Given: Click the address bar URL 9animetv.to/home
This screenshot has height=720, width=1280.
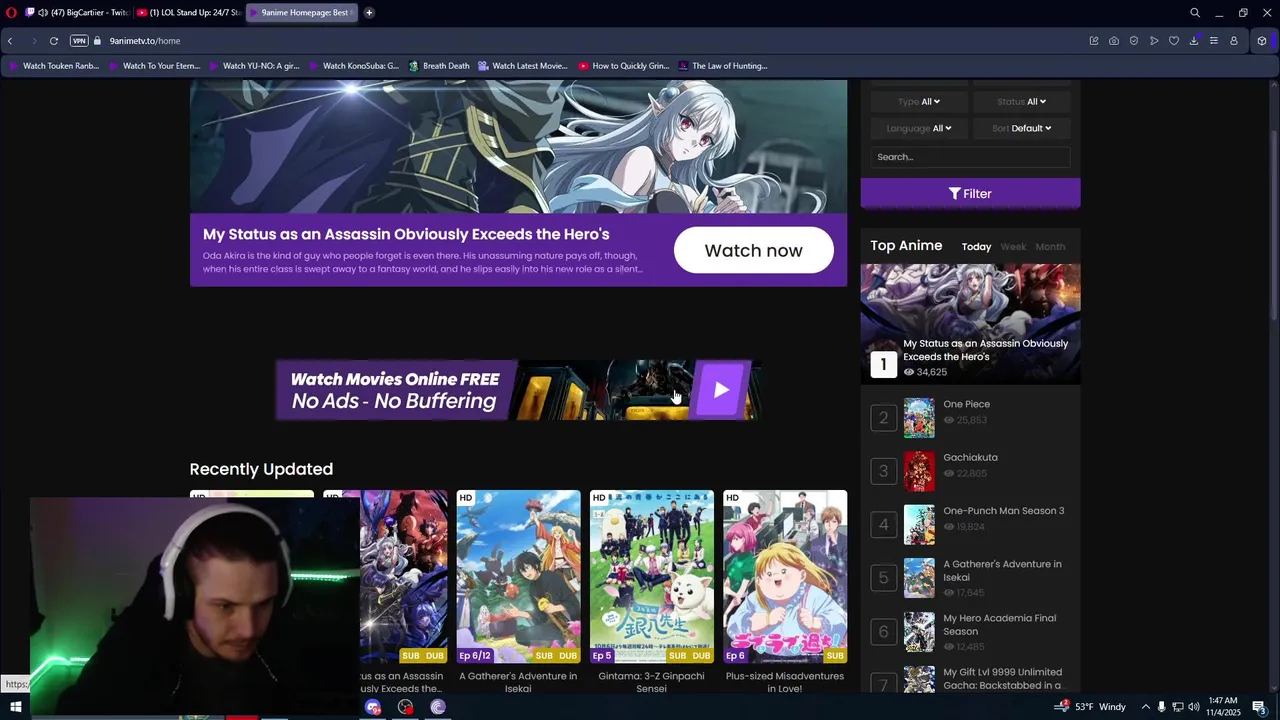Looking at the screenshot, I should click(x=145, y=41).
